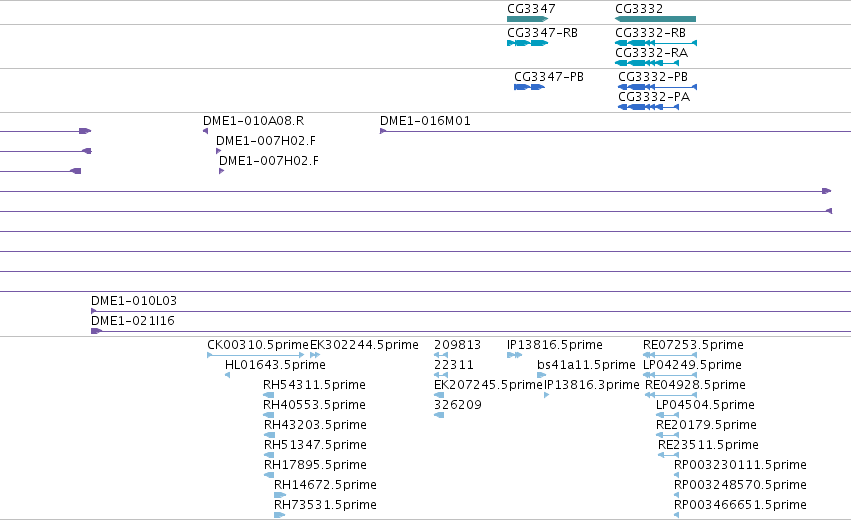
Task: Select the CG3332-PB protein feature
Action: pos(657,87)
